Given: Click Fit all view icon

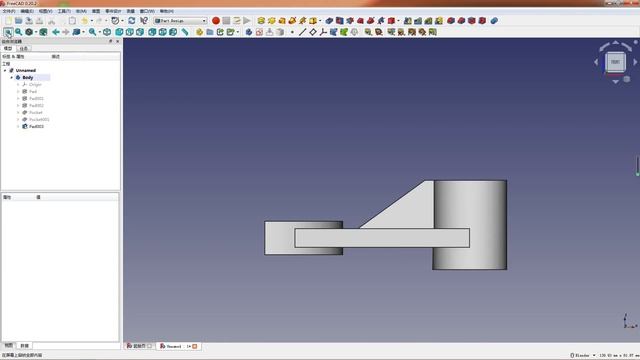Looking at the screenshot, I should click(8, 32).
